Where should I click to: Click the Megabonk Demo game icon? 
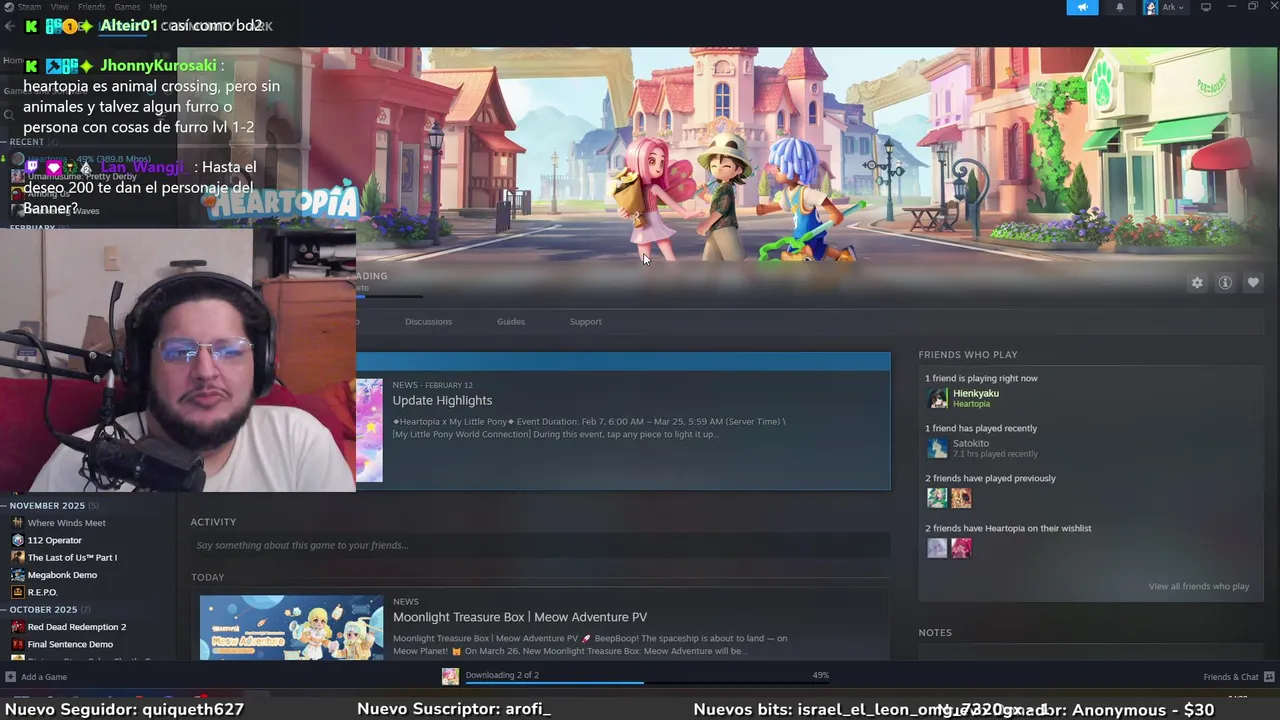[18, 575]
